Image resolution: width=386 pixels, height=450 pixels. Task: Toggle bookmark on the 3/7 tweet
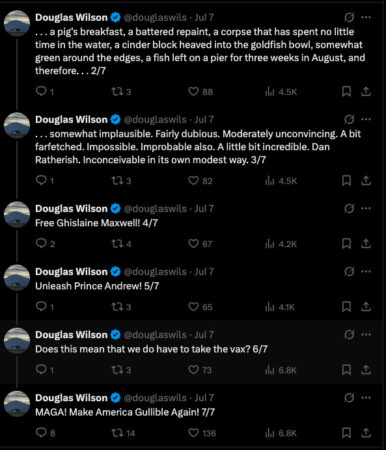coord(346,181)
